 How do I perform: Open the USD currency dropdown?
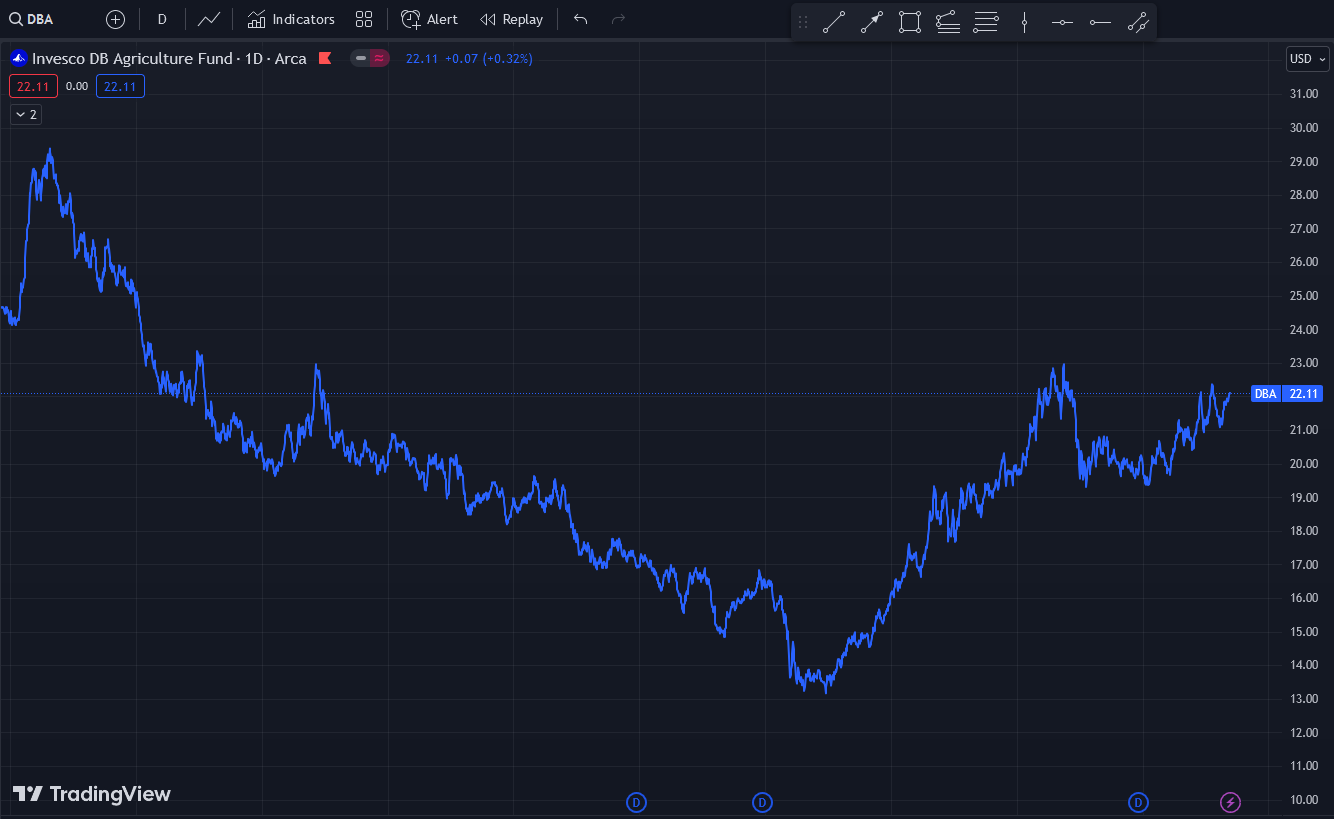pos(1307,59)
